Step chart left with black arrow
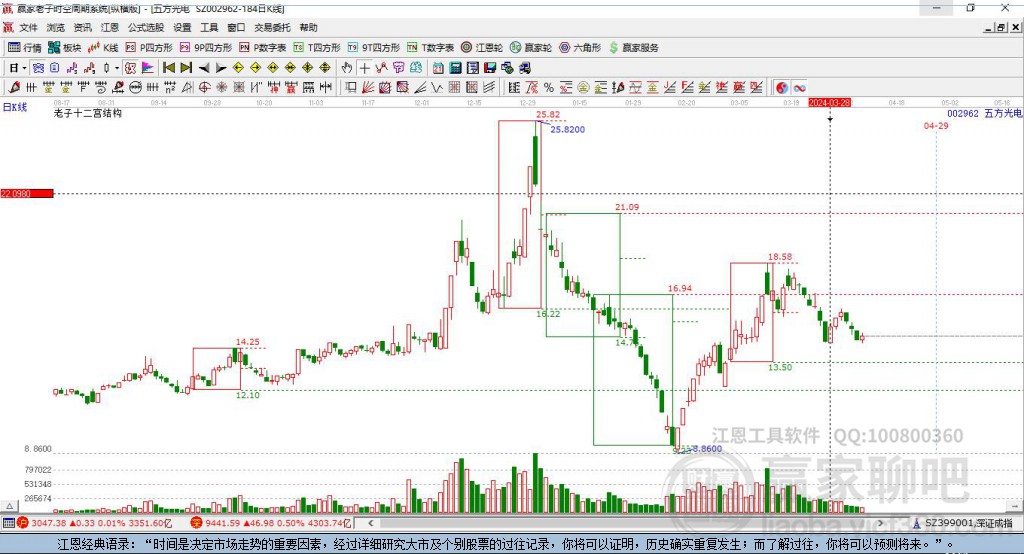This screenshot has height=554, width=1024. coord(204,68)
